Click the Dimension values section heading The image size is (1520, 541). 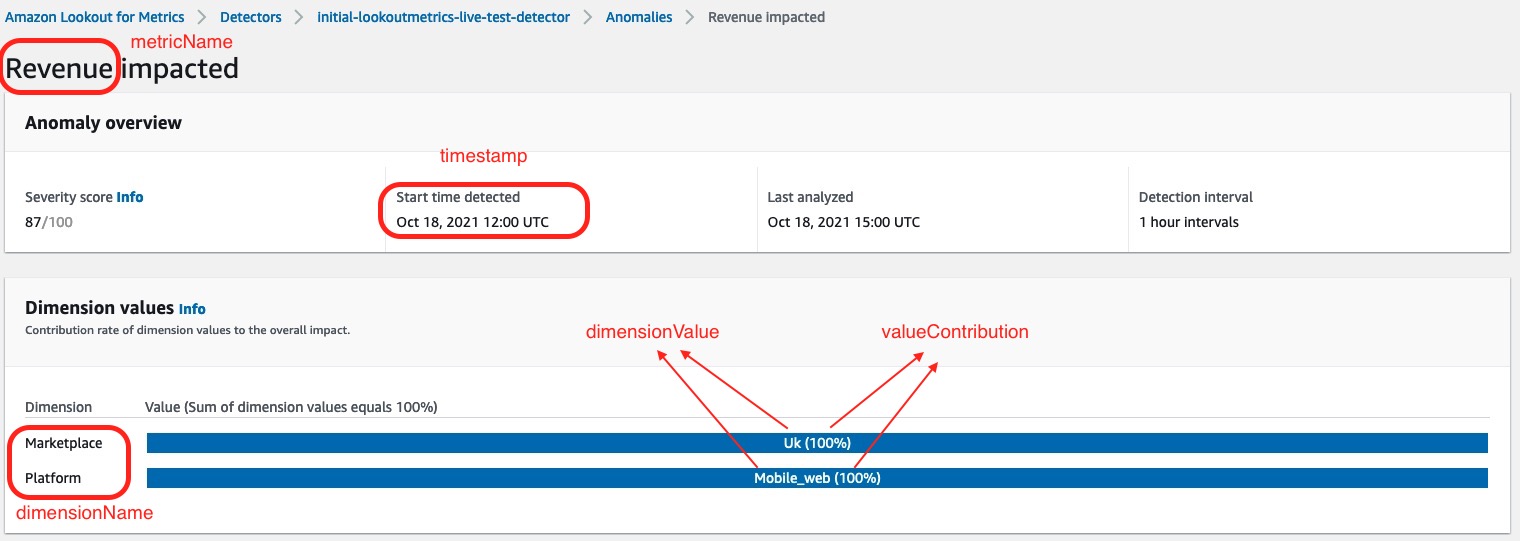point(100,308)
